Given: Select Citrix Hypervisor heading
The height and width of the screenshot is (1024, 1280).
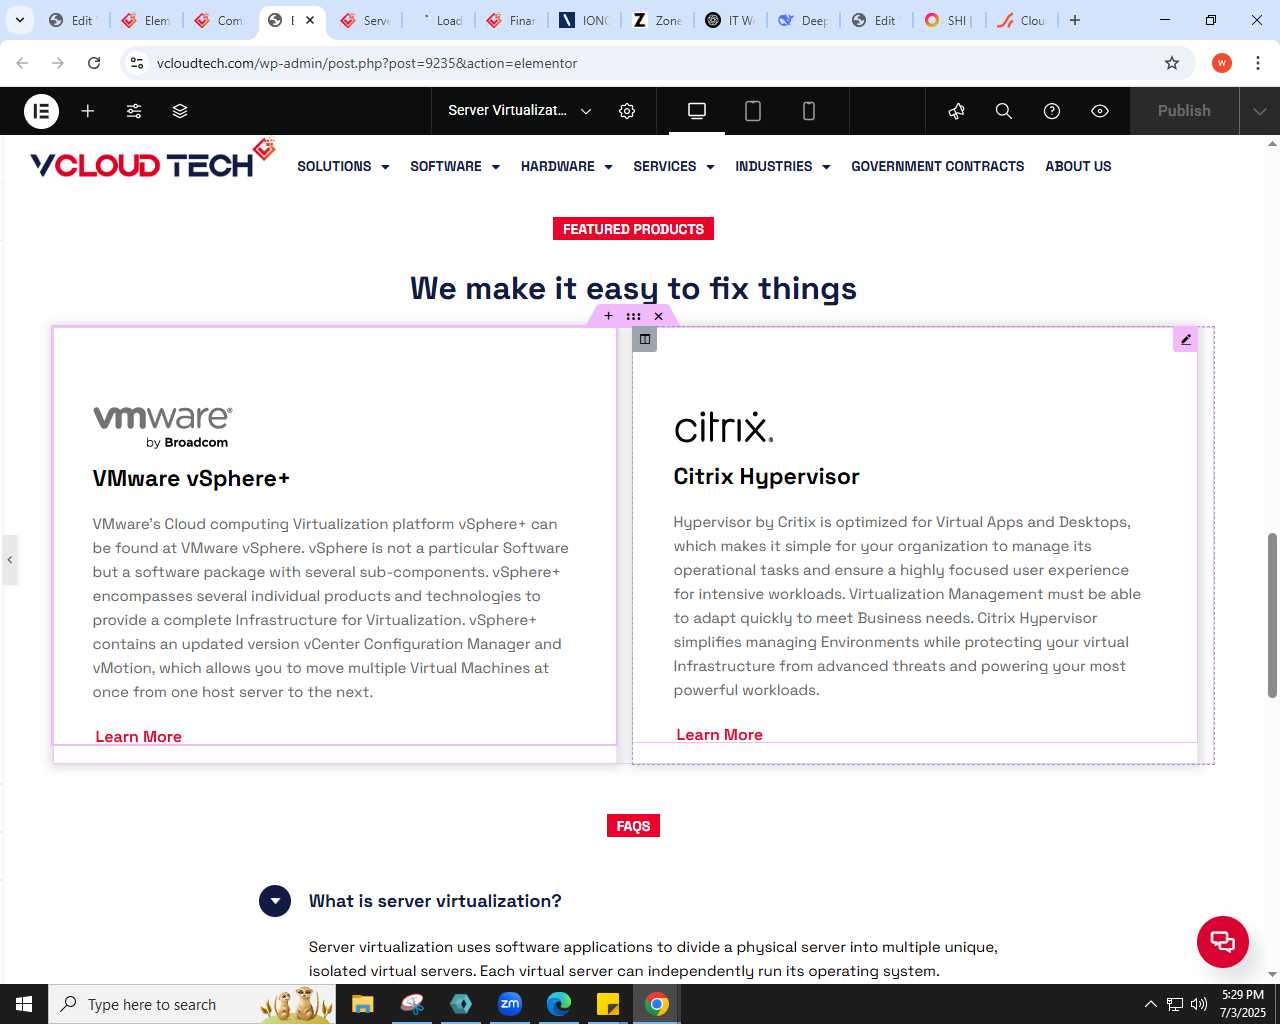Looking at the screenshot, I should click(x=766, y=476).
